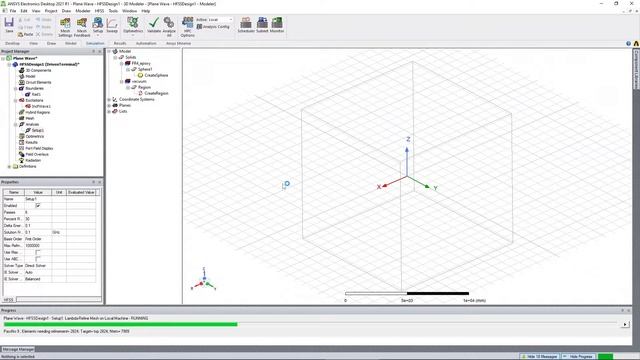Image resolution: width=640 pixels, height=360 pixels.
Task: Select CreateSphere in the model tree
Action: coord(153,75)
